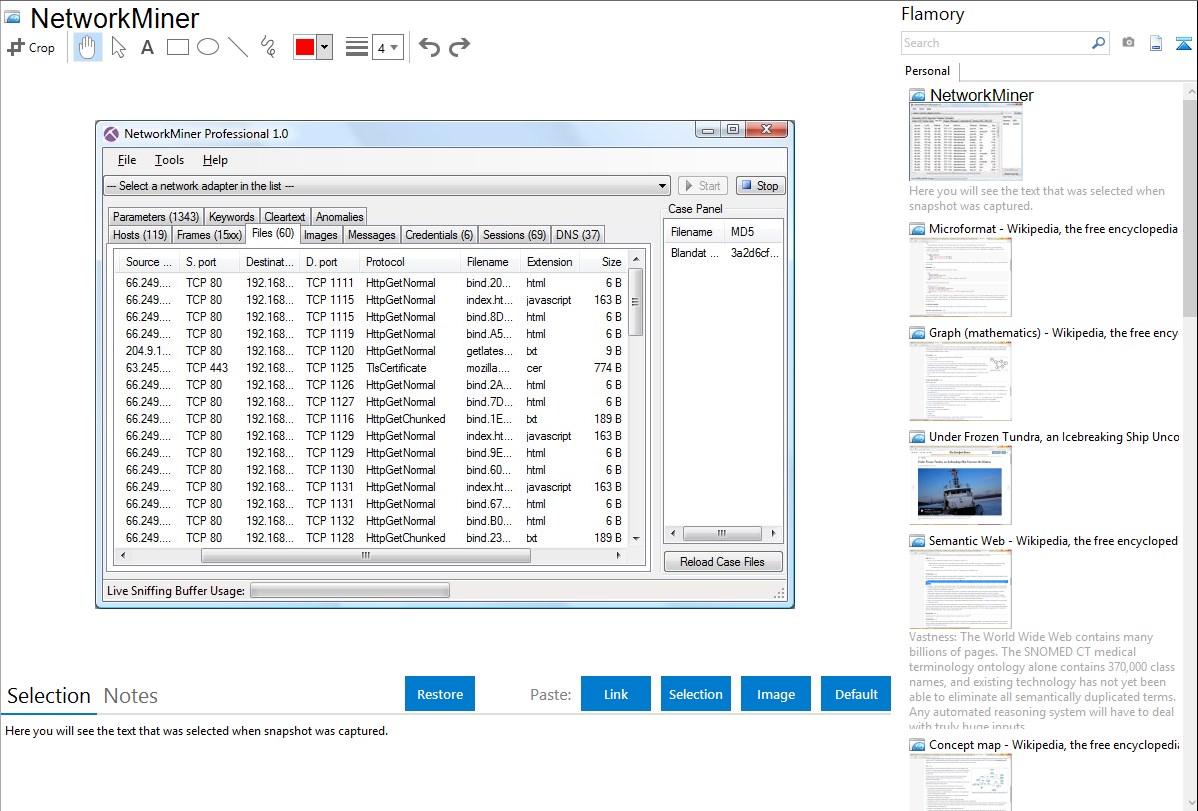Switch to the Notes tab
Image resolution: width=1198 pixels, height=811 pixels.
(131, 696)
